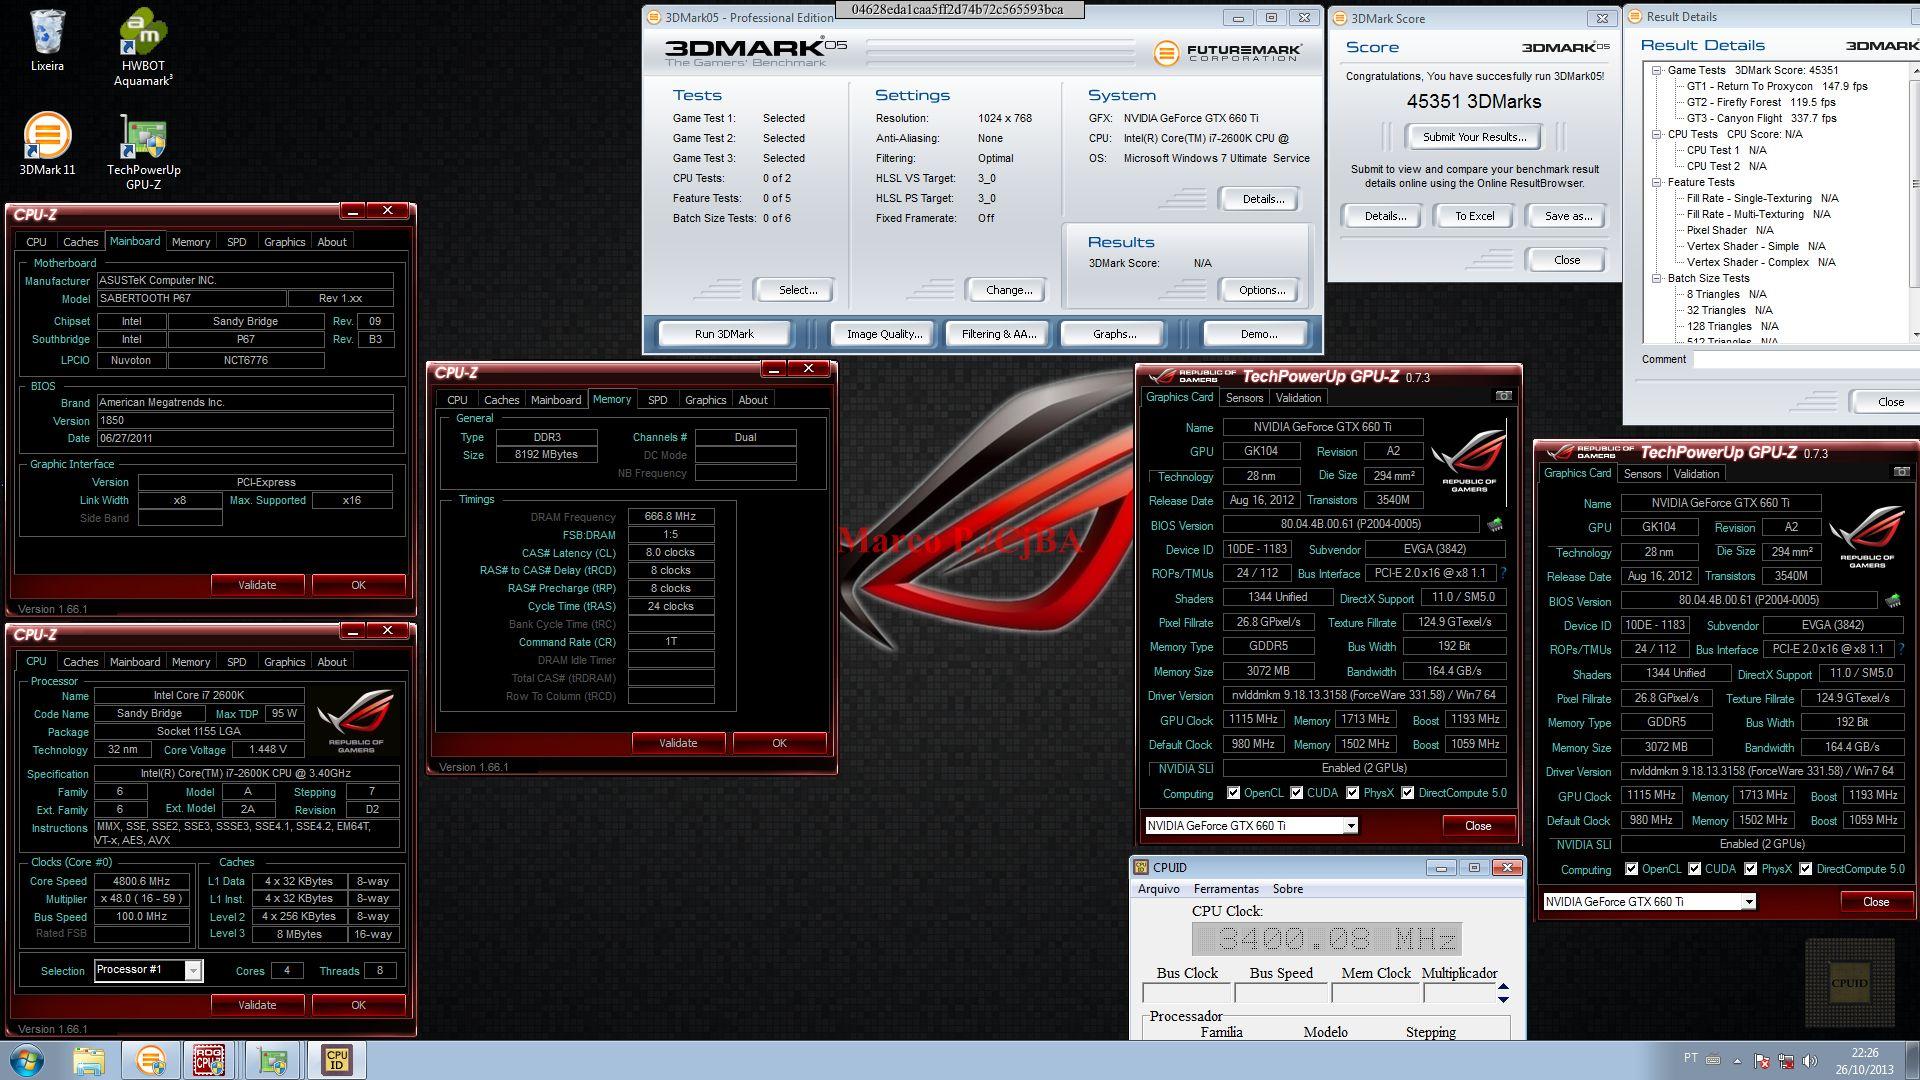Click BIOS save chip icon in GPU-Z window under Result Details
Screen dimensions: 1920x1080
[x=1893, y=600]
